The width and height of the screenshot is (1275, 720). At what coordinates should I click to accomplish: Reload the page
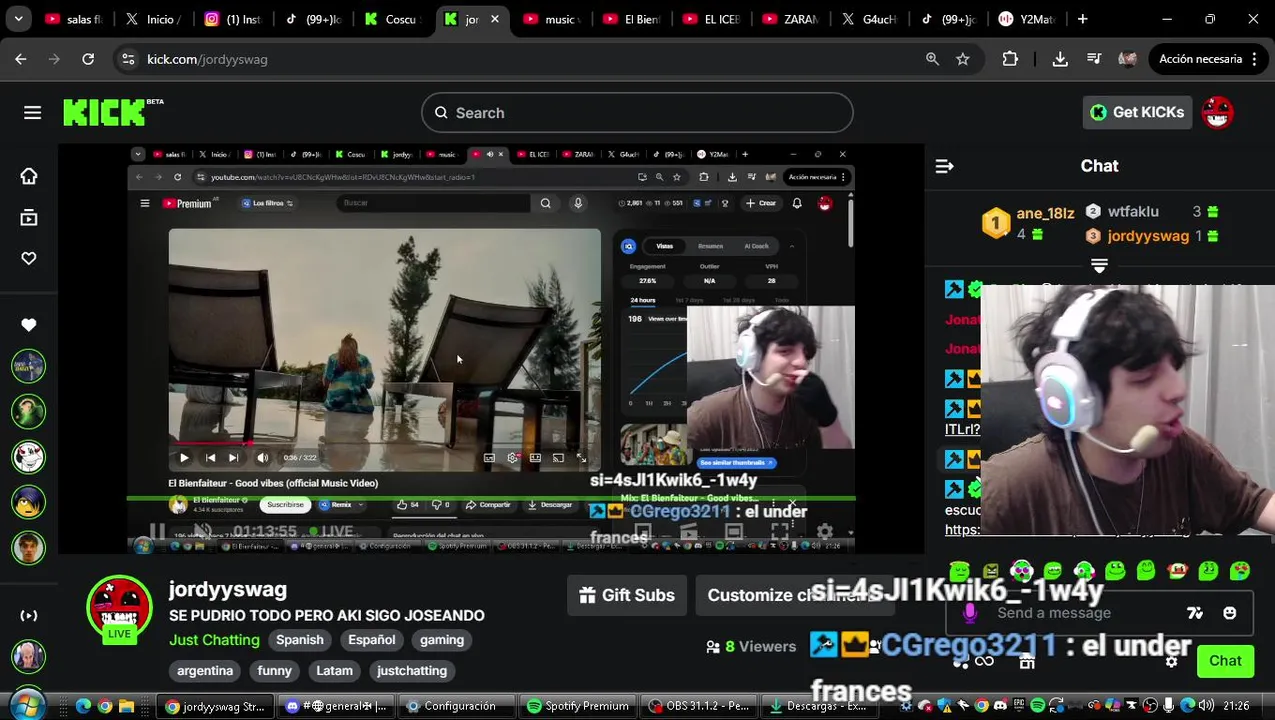88,59
